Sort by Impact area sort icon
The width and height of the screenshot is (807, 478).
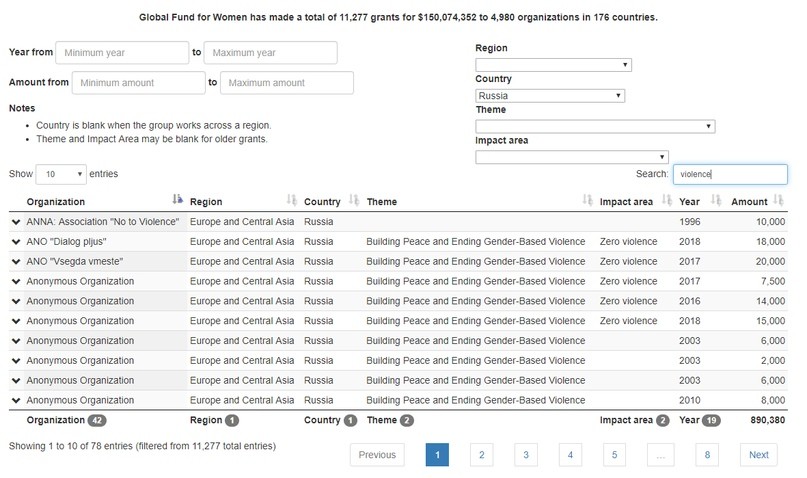pyautogui.click(x=666, y=201)
